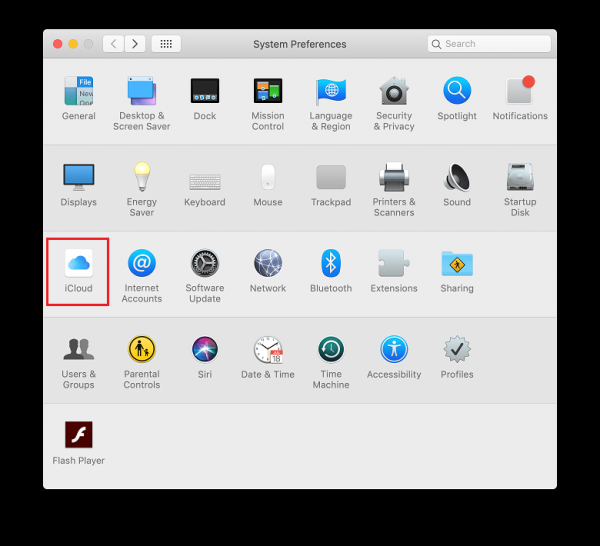Open Siri preferences
This screenshot has width=600, height=546.
coord(204,350)
